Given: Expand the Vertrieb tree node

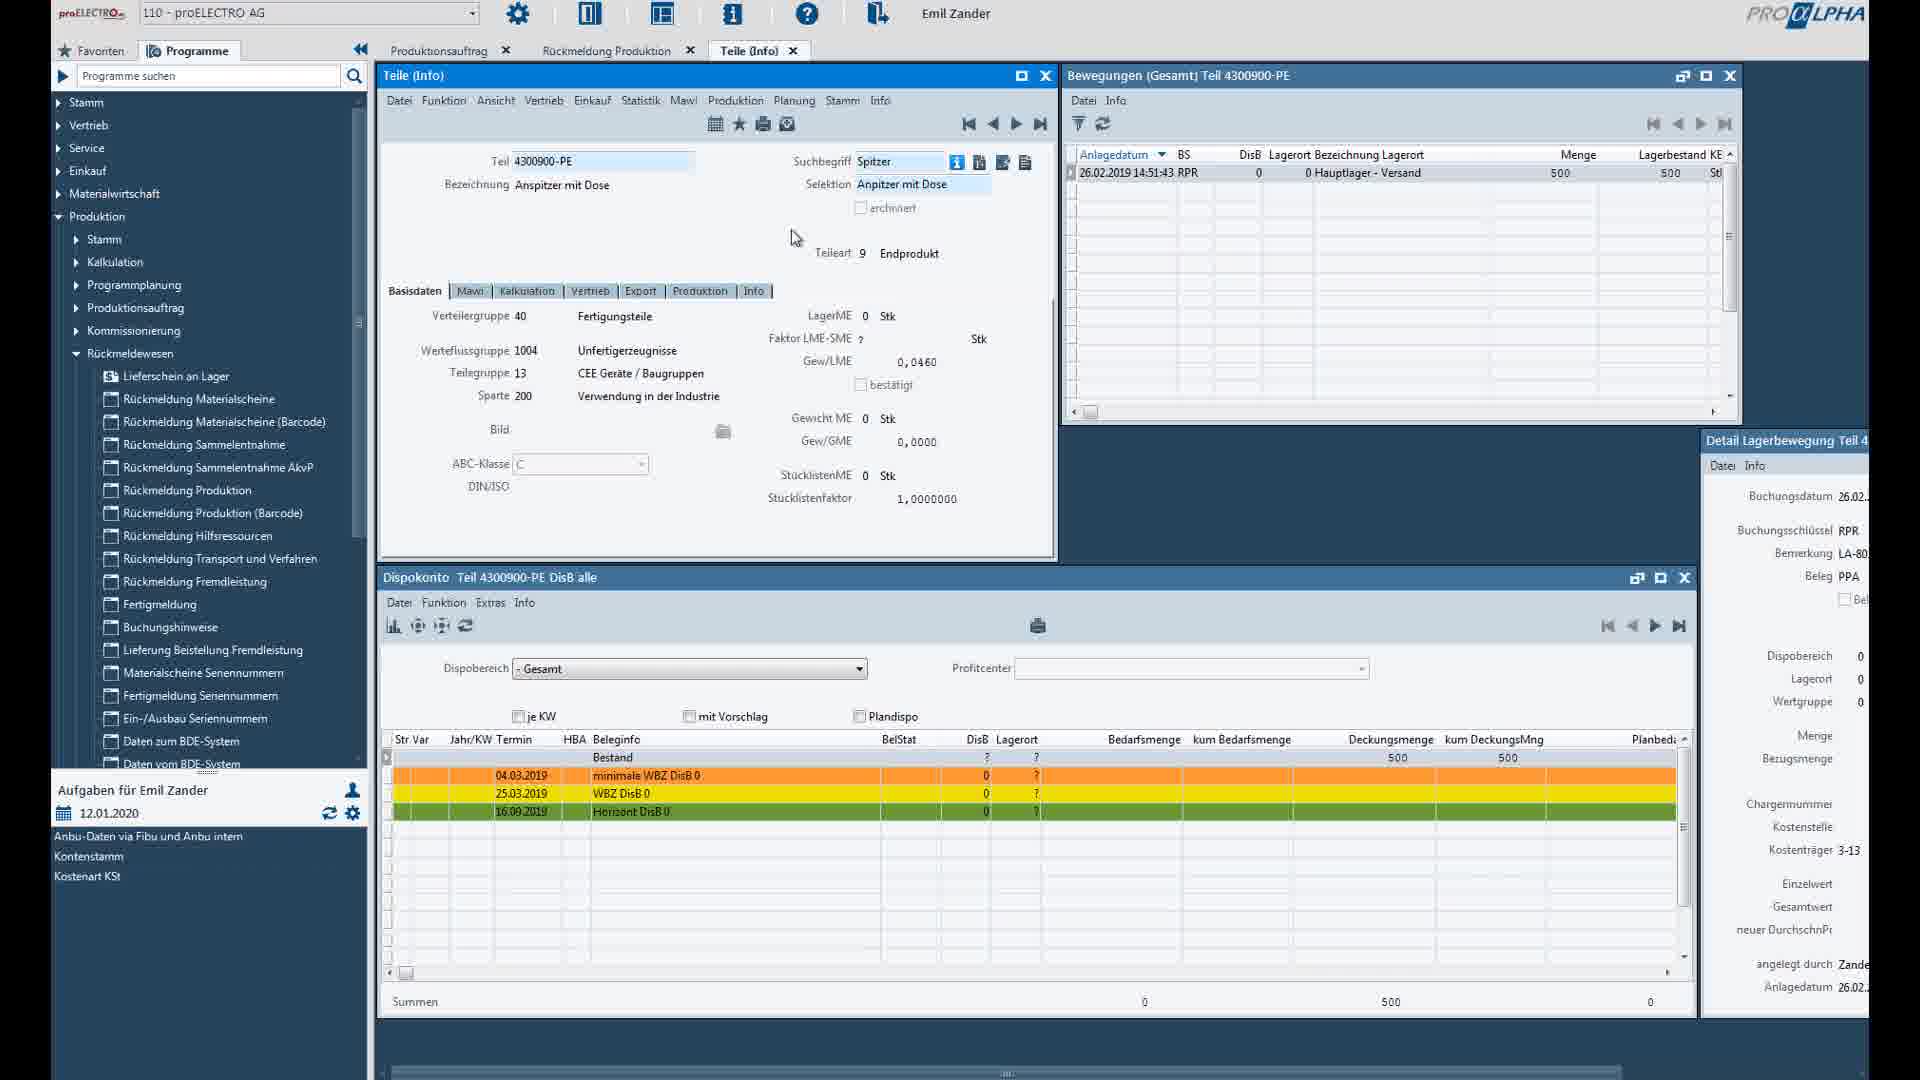Looking at the screenshot, I should tap(58, 126).
